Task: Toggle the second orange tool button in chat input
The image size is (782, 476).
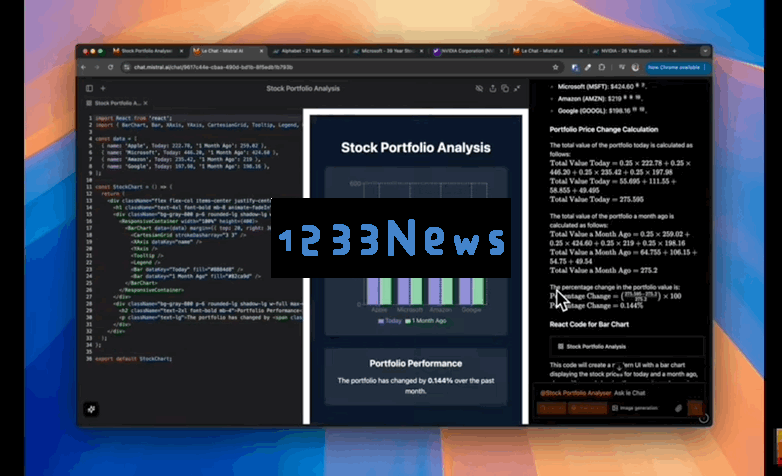Action: tap(587, 408)
